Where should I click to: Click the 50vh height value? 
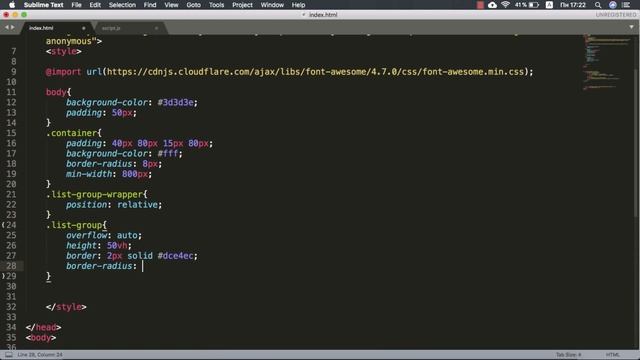pyautogui.click(x=117, y=246)
